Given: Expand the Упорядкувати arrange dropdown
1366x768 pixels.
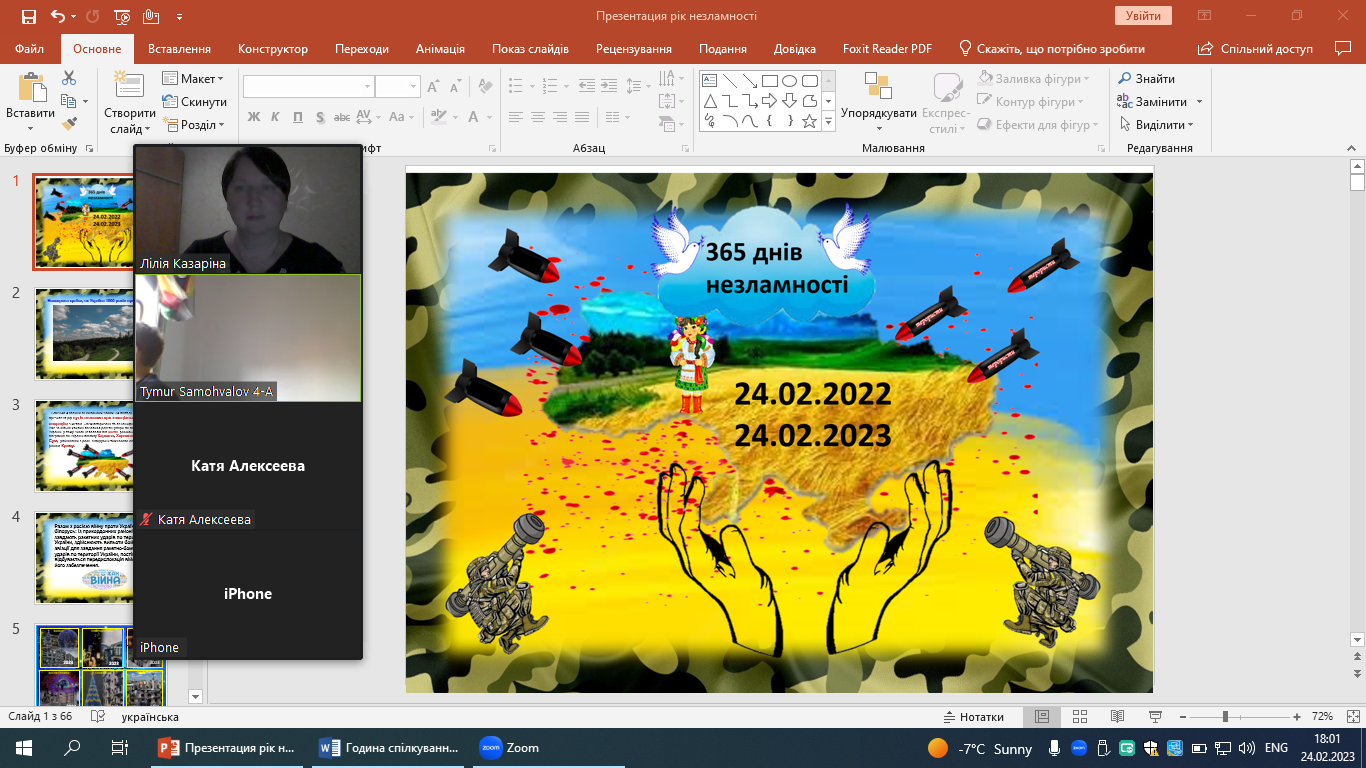Looking at the screenshot, I should coord(878,113).
